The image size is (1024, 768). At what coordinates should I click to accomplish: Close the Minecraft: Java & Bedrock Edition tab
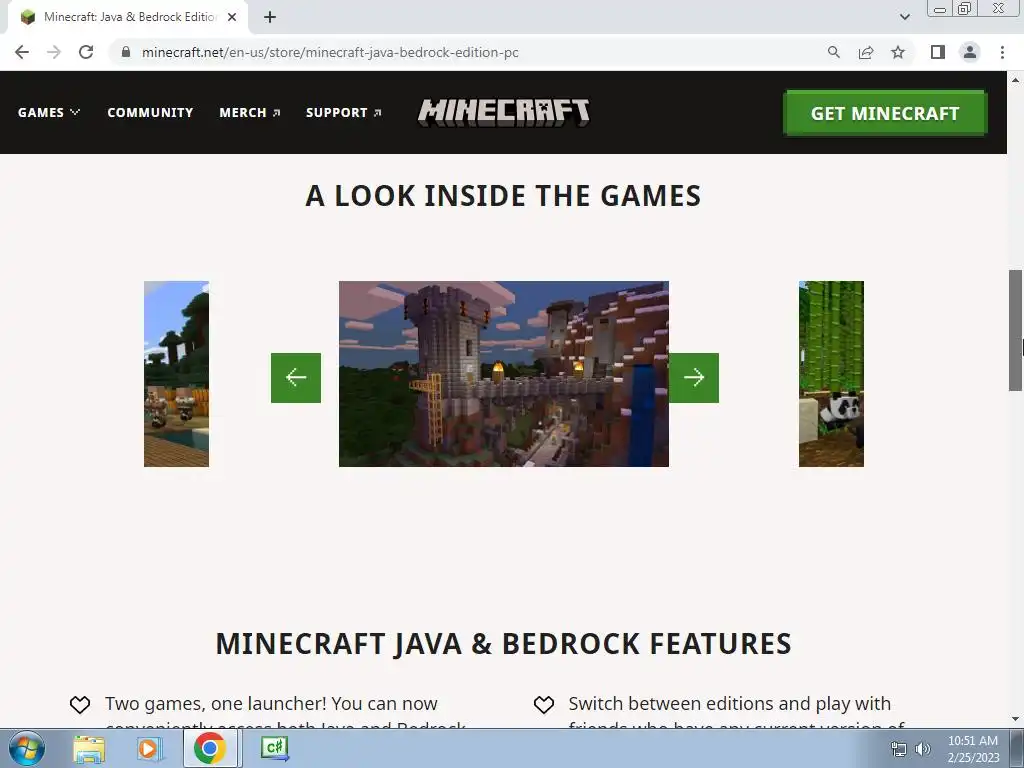(x=232, y=17)
